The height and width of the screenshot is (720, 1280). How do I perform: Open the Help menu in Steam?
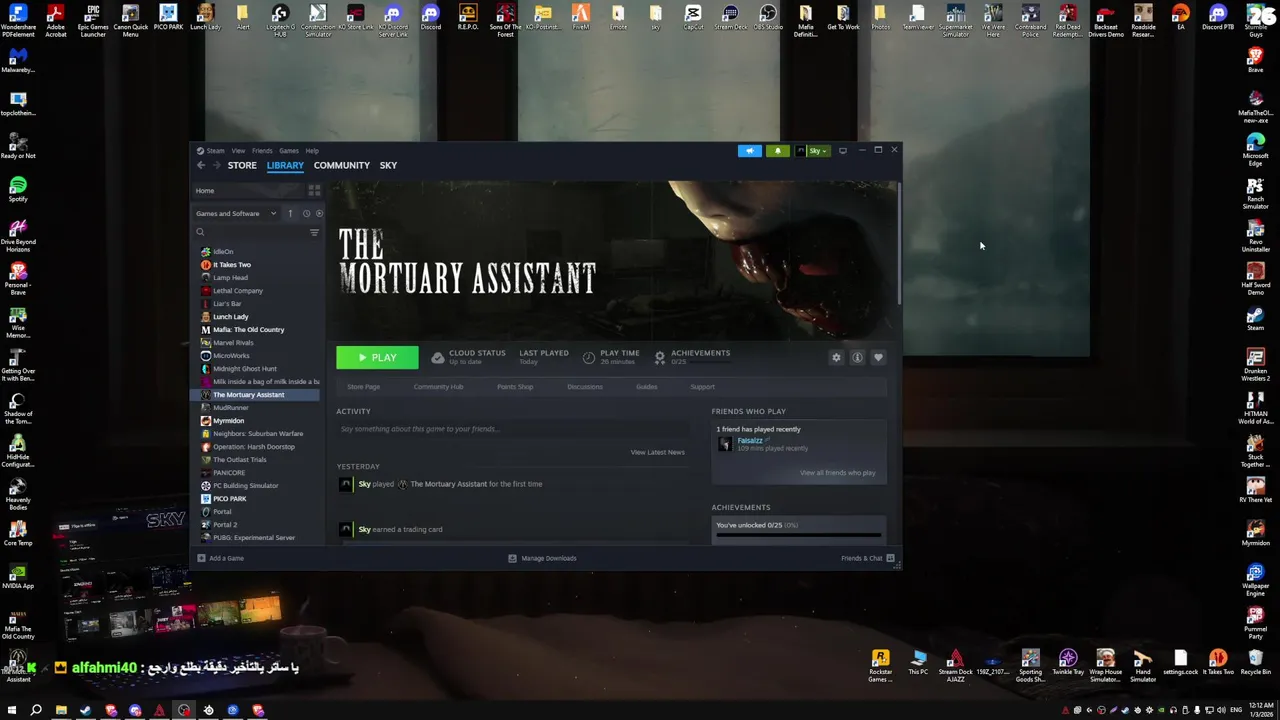(312, 151)
